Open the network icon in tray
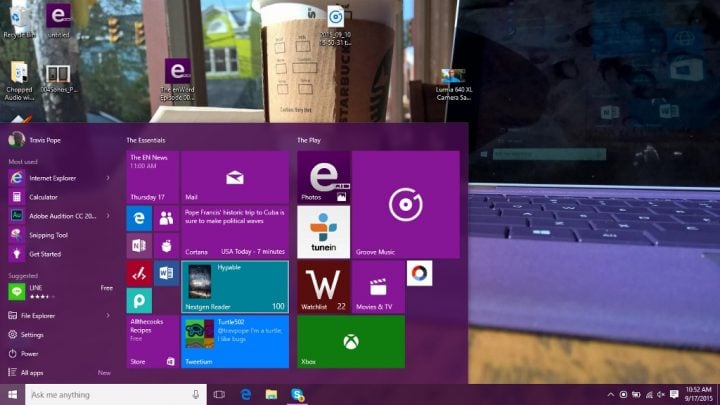This screenshot has width=720, height=405. point(649,394)
